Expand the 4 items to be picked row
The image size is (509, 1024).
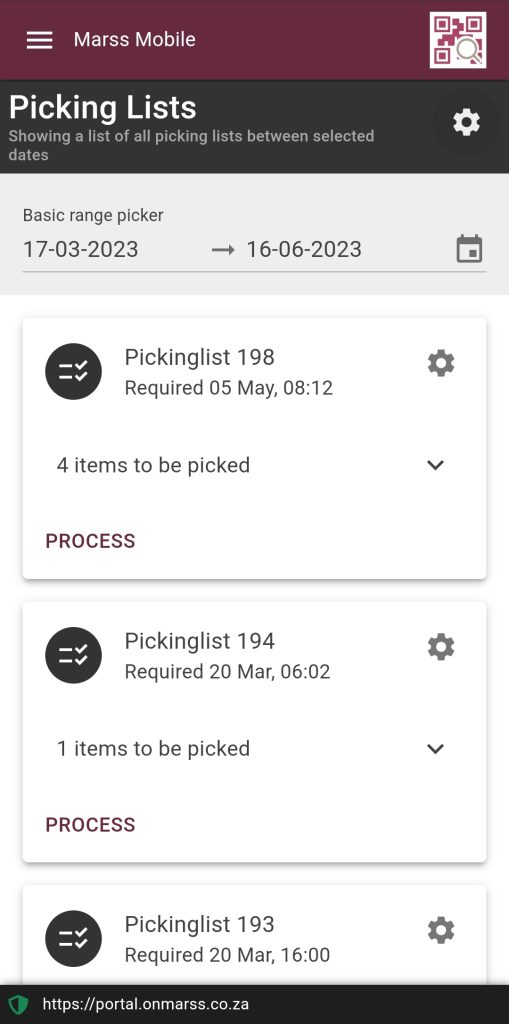[x=254, y=465]
